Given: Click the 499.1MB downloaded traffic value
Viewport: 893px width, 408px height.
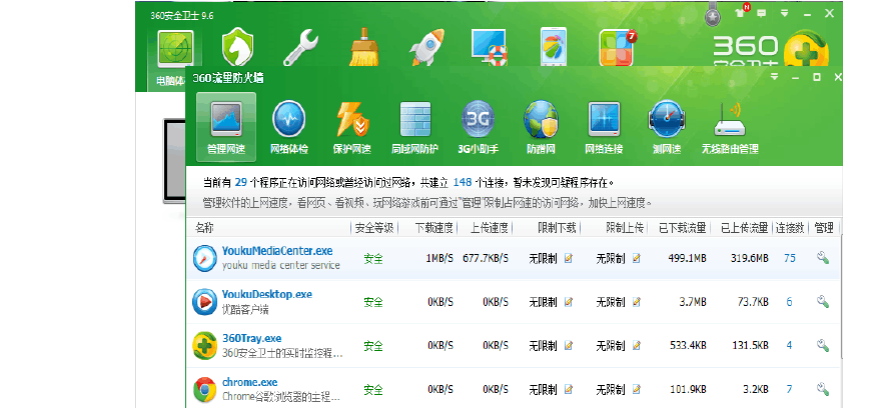Looking at the screenshot, I should [x=687, y=258].
